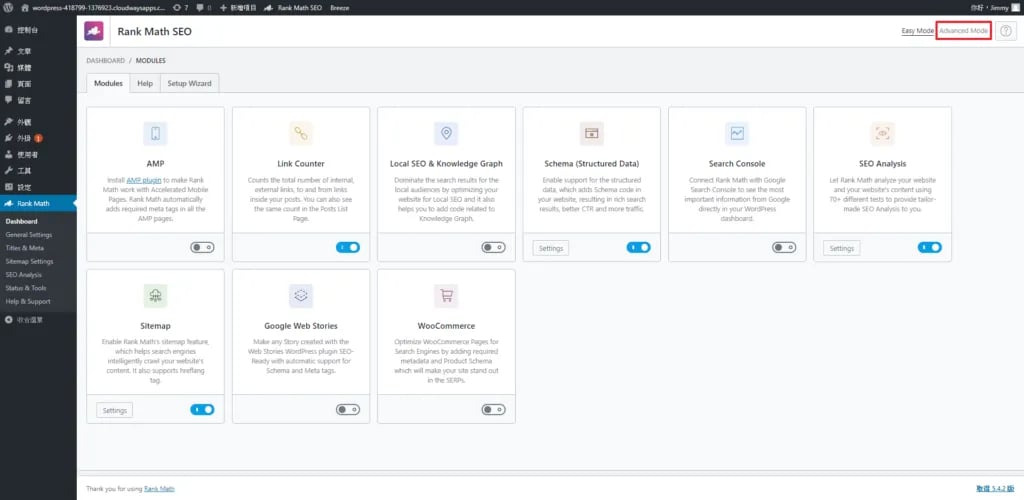Switch to Easy Mode
The image size is (1024, 500).
tap(918, 31)
